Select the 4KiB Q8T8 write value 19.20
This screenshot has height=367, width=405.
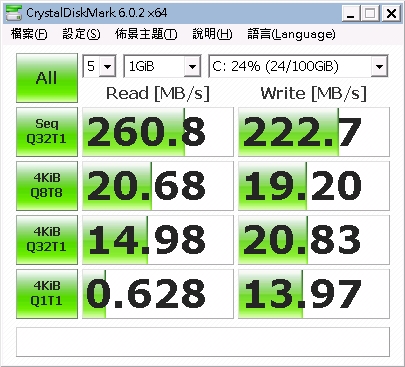click(314, 186)
